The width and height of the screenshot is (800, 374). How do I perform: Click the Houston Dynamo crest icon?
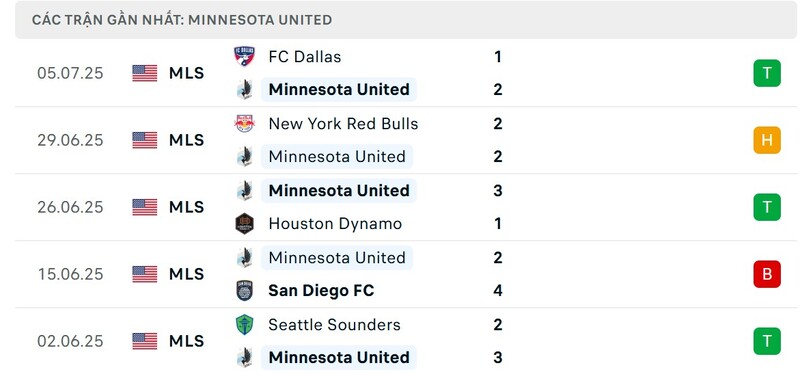[x=244, y=223]
